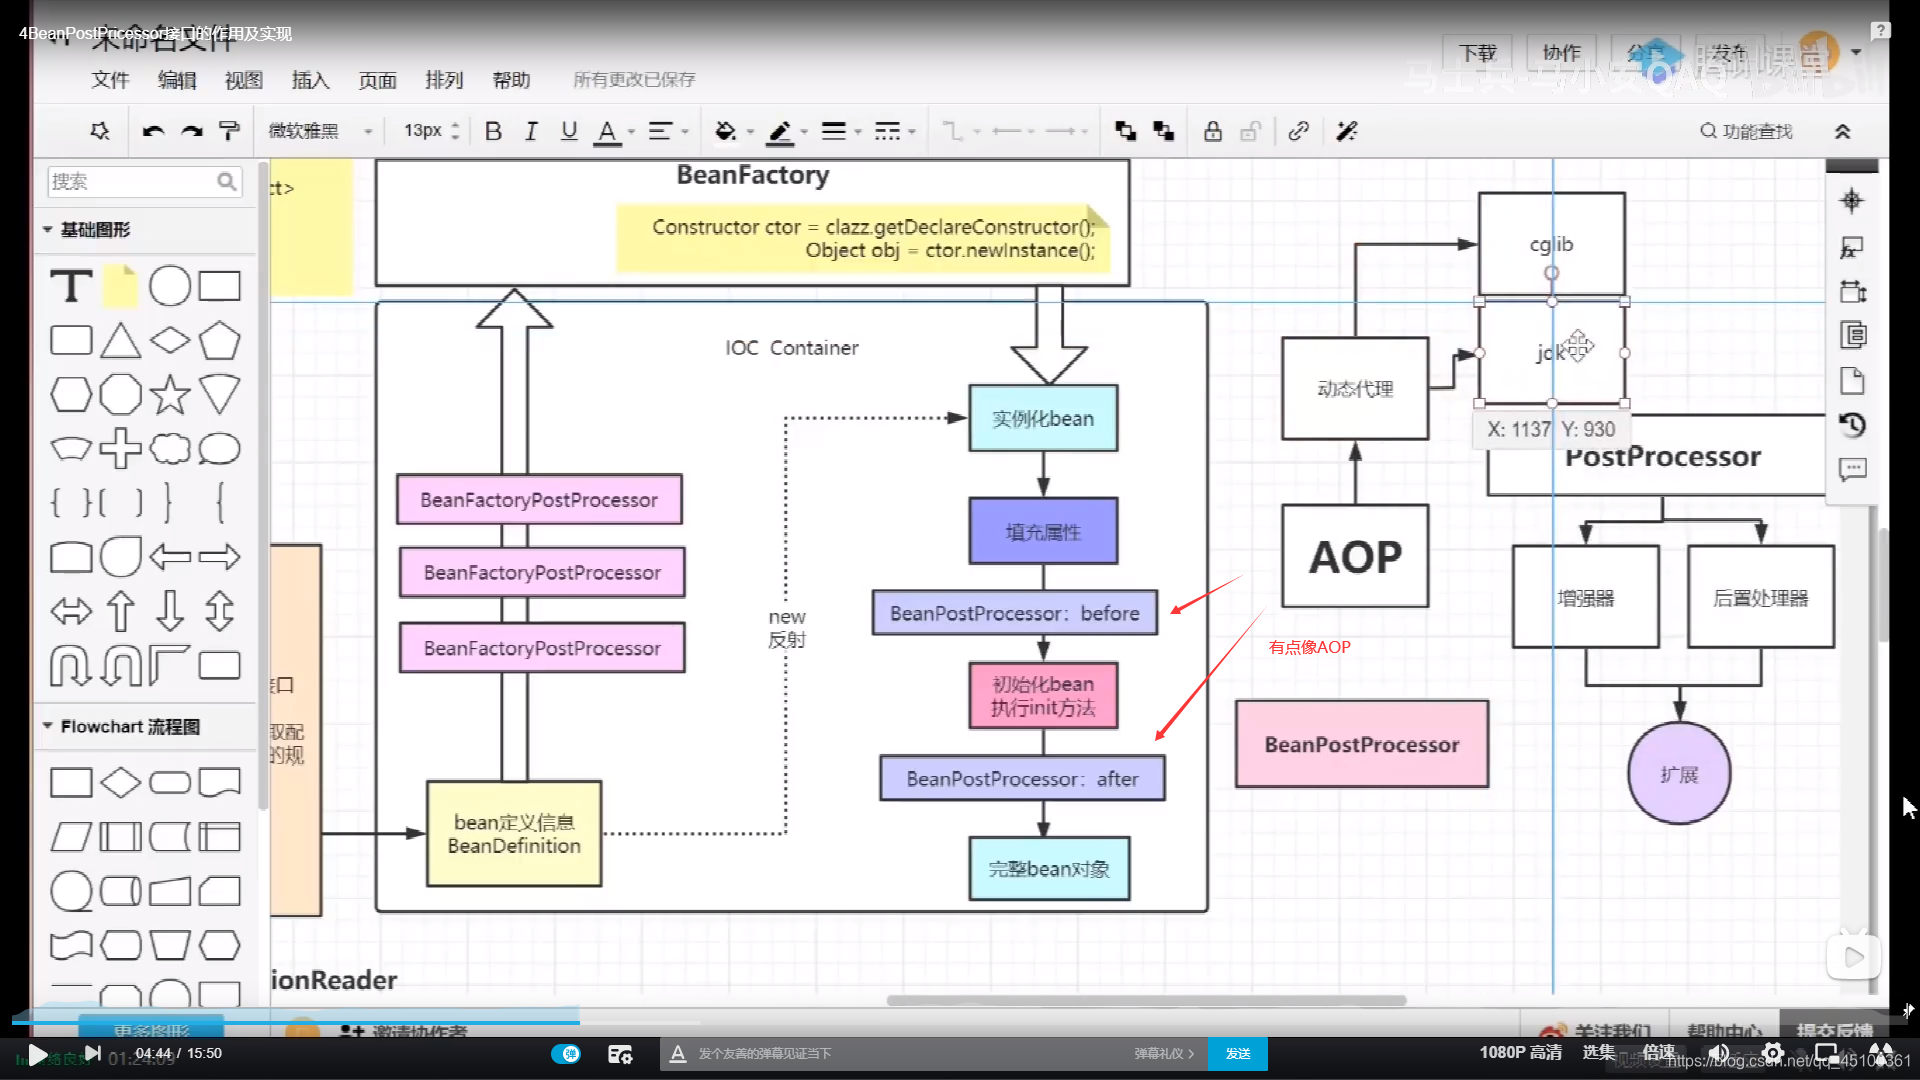Screen dimensions: 1920x1080
Task: Open danmaku settings icon
Action: click(x=620, y=1054)
